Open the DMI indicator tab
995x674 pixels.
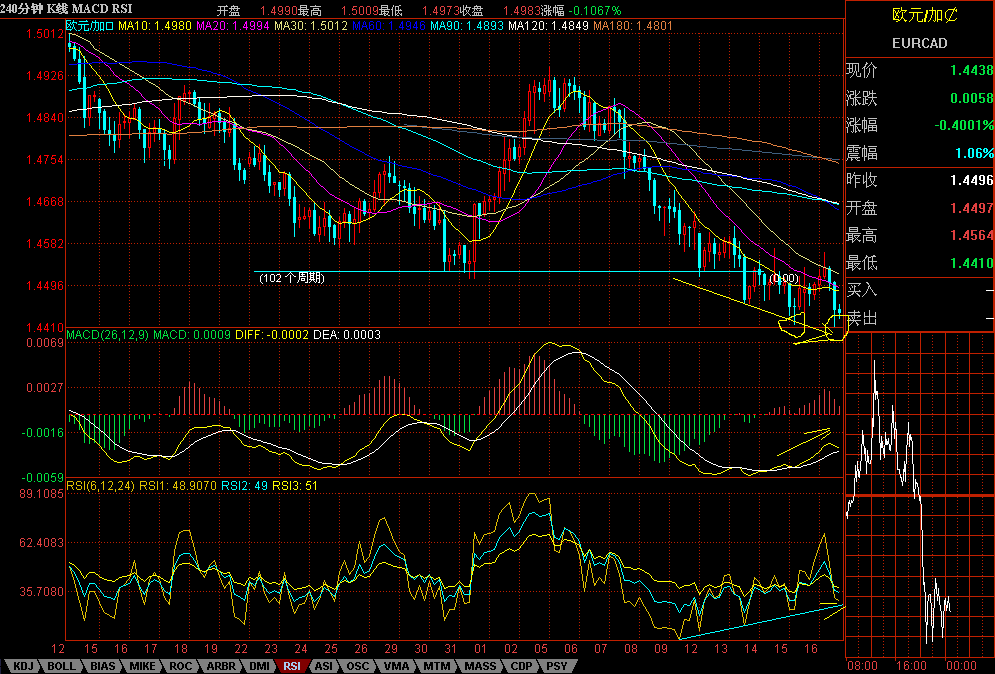[x=259, y=666]
